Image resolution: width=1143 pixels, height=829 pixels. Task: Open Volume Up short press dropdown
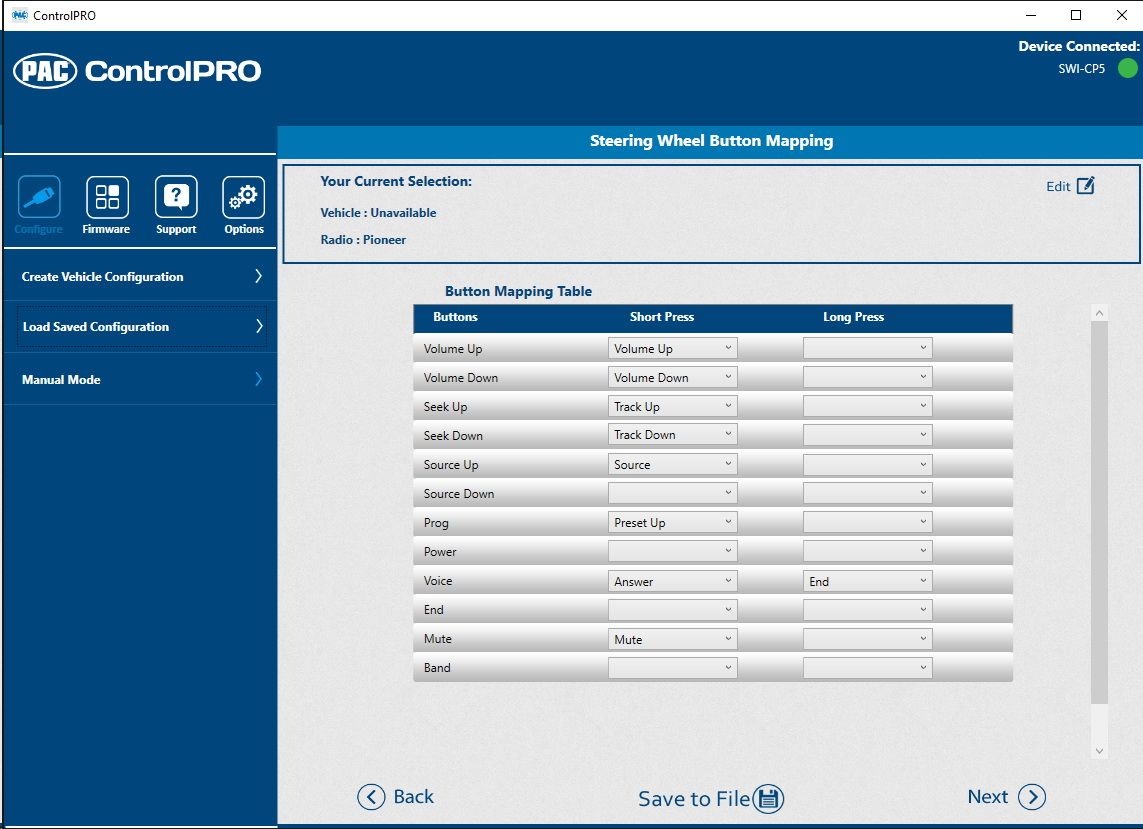[672, 348]
